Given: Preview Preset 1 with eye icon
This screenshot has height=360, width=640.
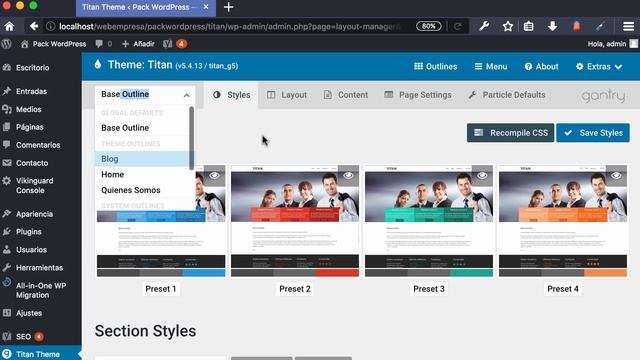Looking at the screenshot, I should [x=214, y=176].
